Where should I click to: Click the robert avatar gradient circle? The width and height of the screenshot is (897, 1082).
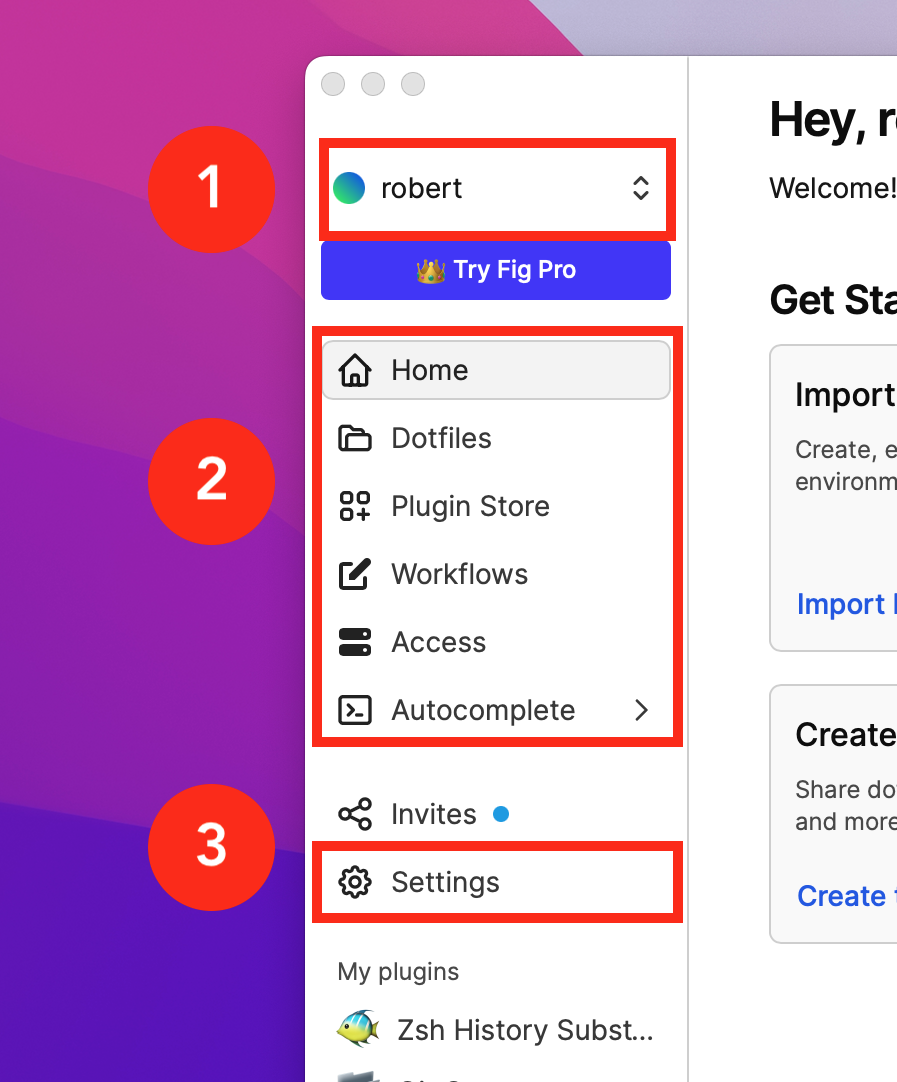pyautogui.click(x=349, y=188)
